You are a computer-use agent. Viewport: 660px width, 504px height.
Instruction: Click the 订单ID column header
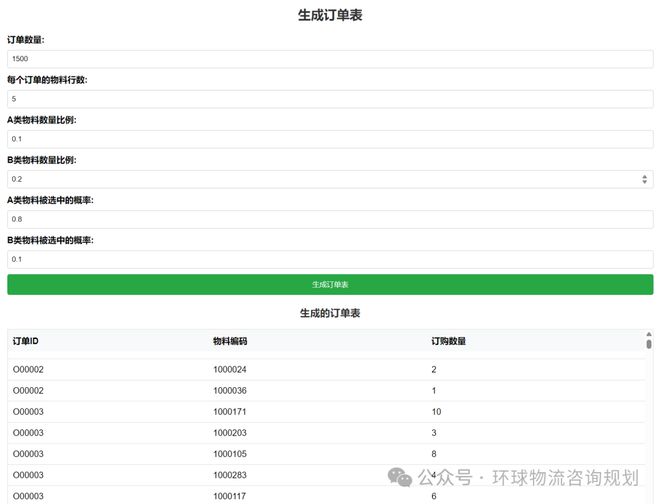26,341
